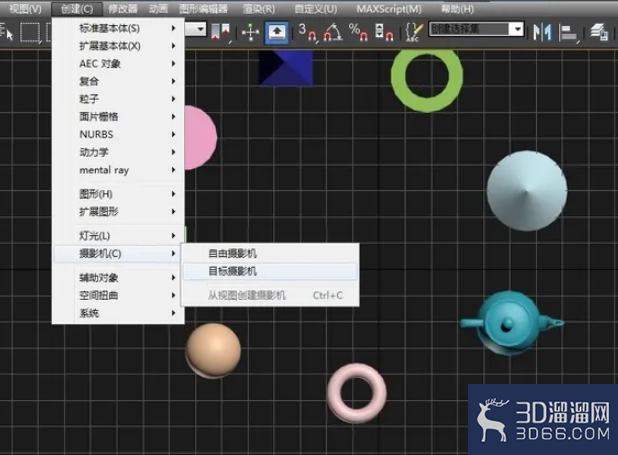Expand 扩展基本体(X) submenu
The image size is (618, 455).
point(118,46)
